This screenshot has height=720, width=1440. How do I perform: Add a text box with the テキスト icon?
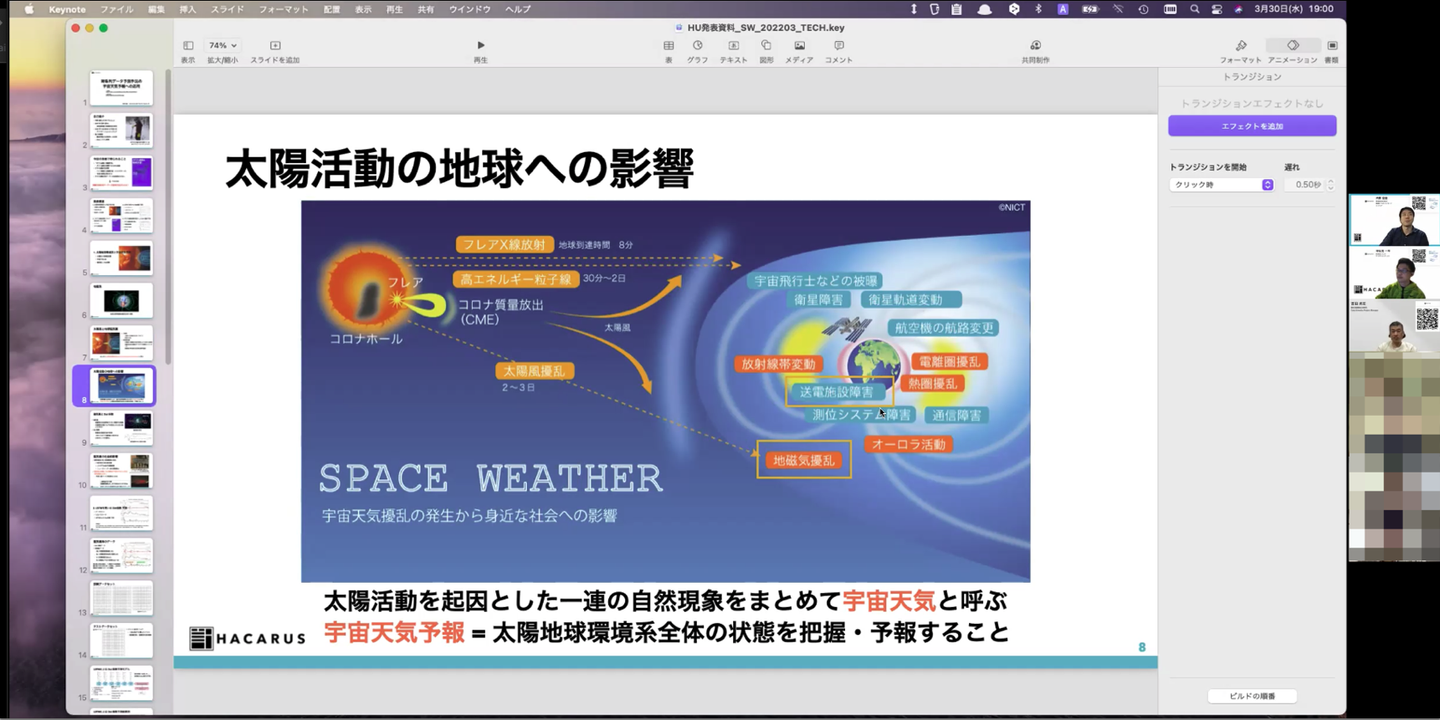(733, 46)
